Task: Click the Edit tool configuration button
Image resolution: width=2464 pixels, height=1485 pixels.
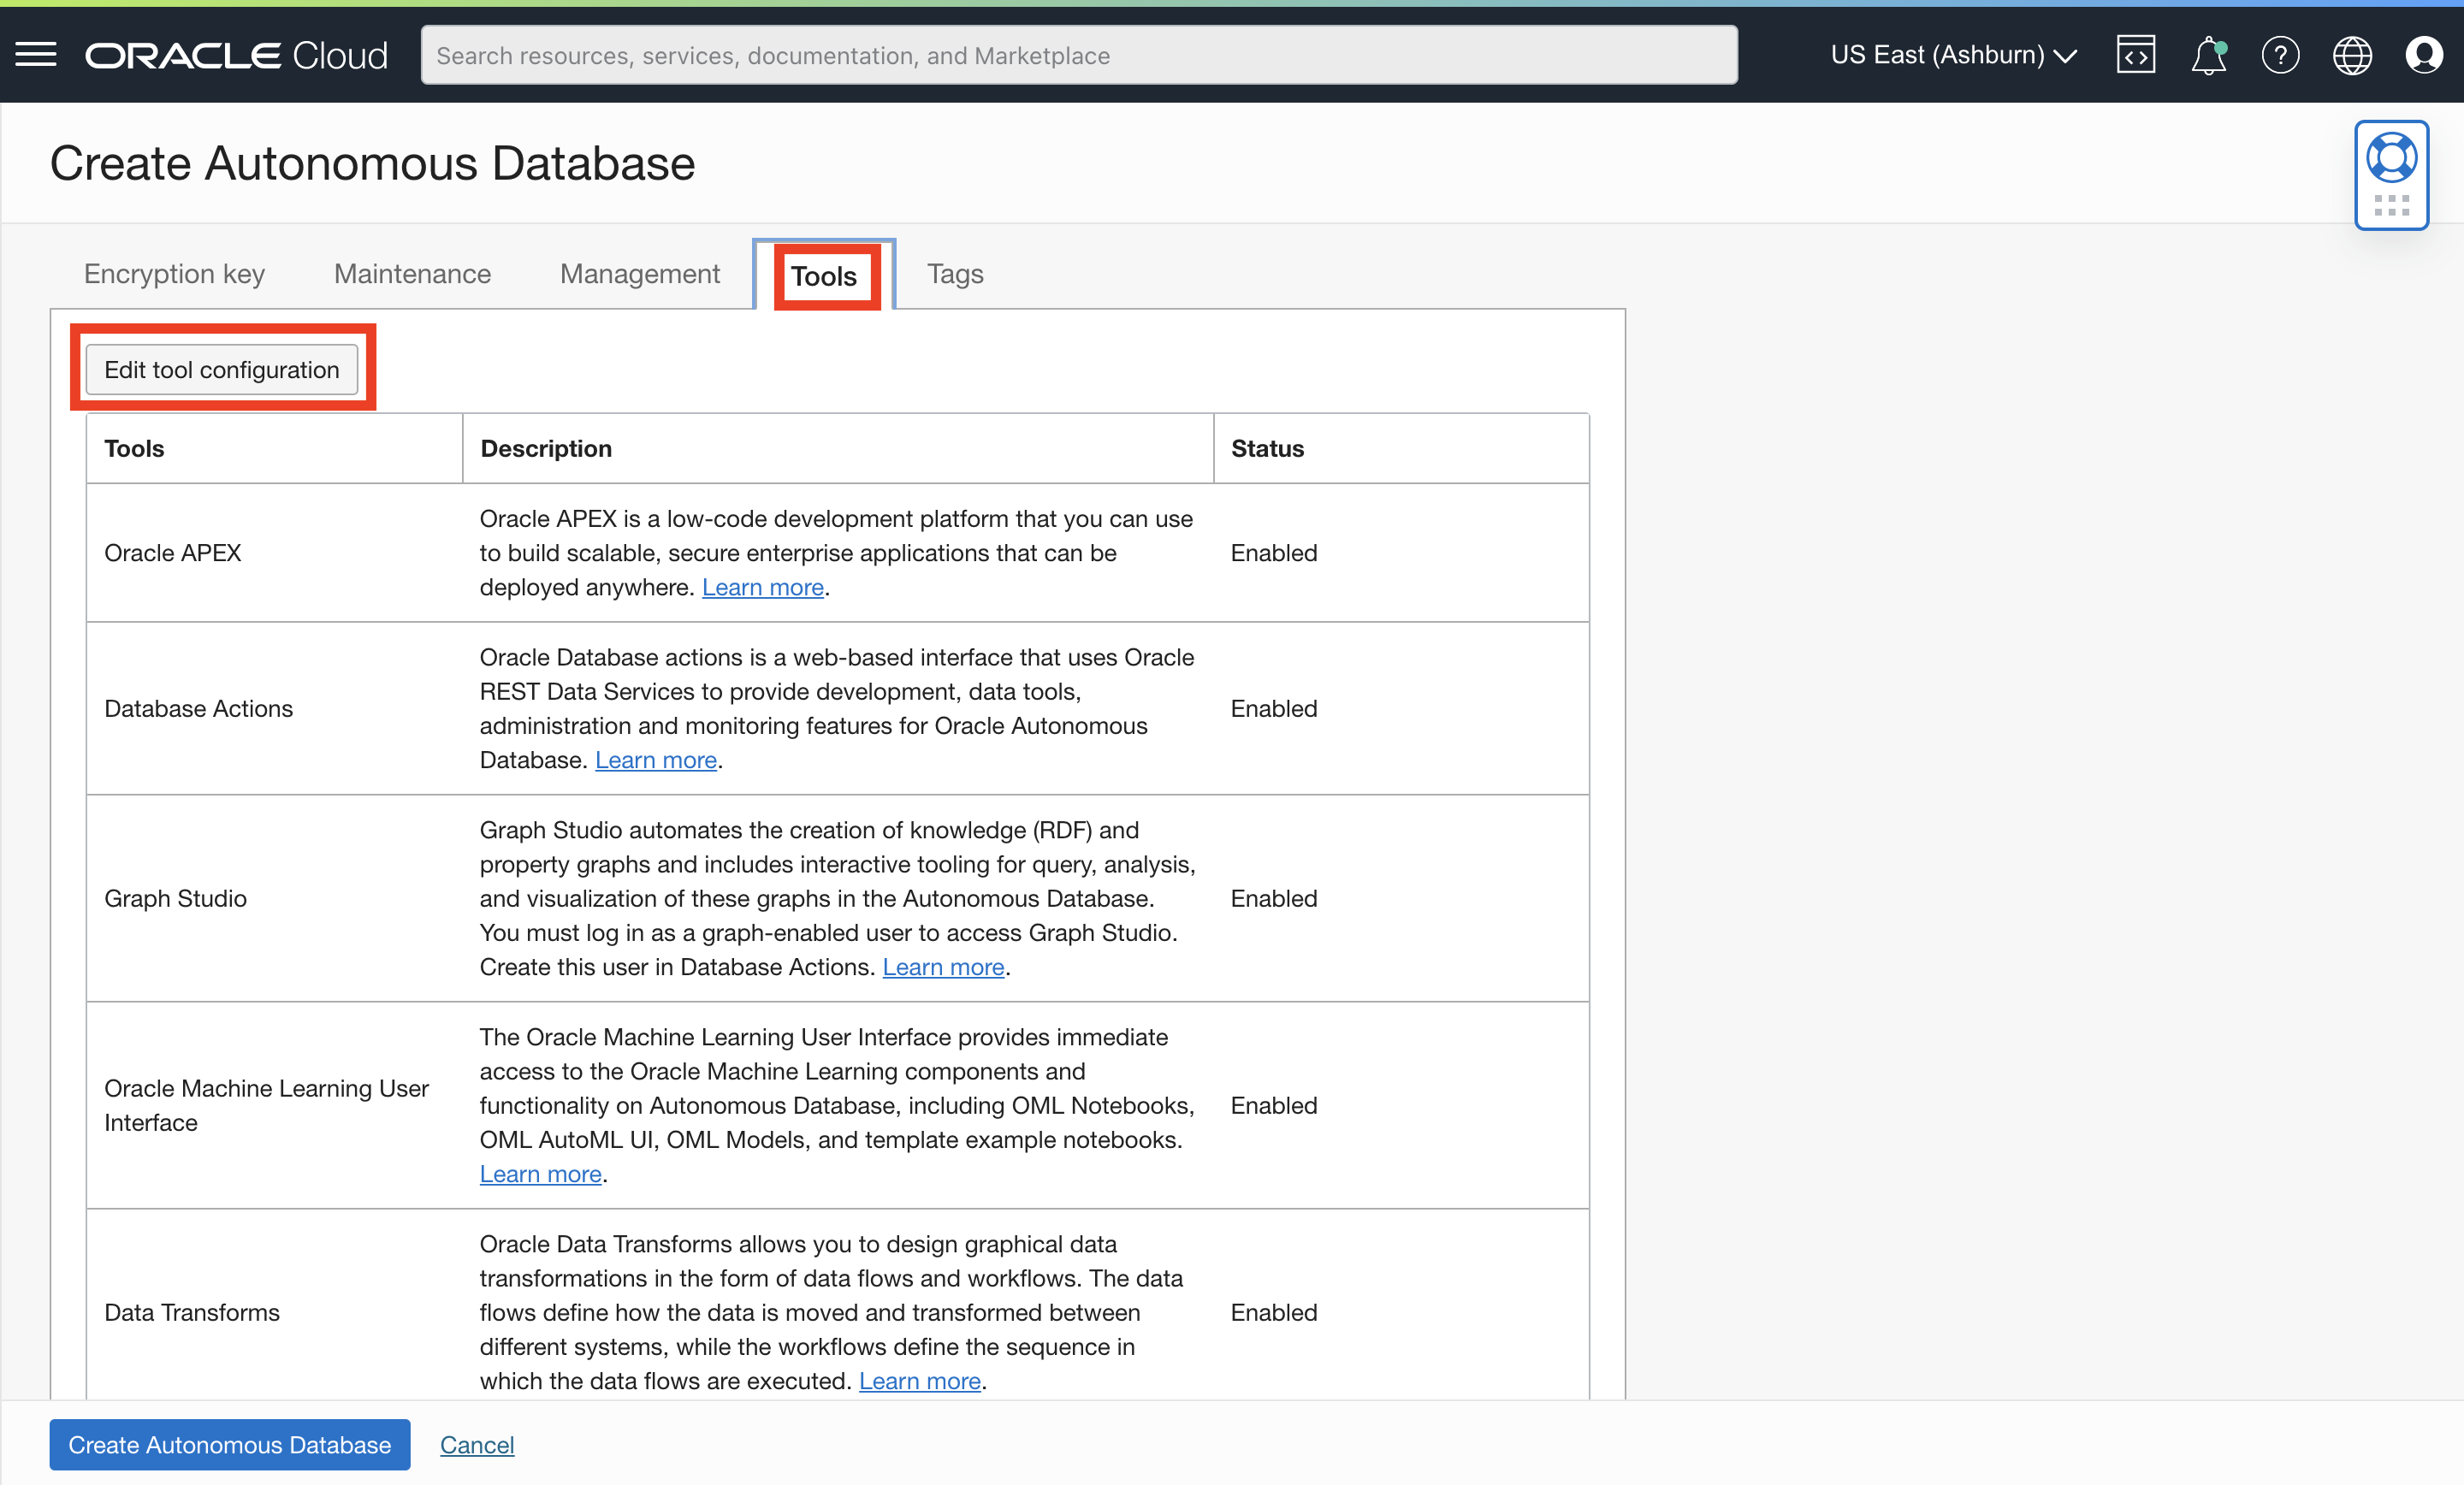Action: (221, 369)
